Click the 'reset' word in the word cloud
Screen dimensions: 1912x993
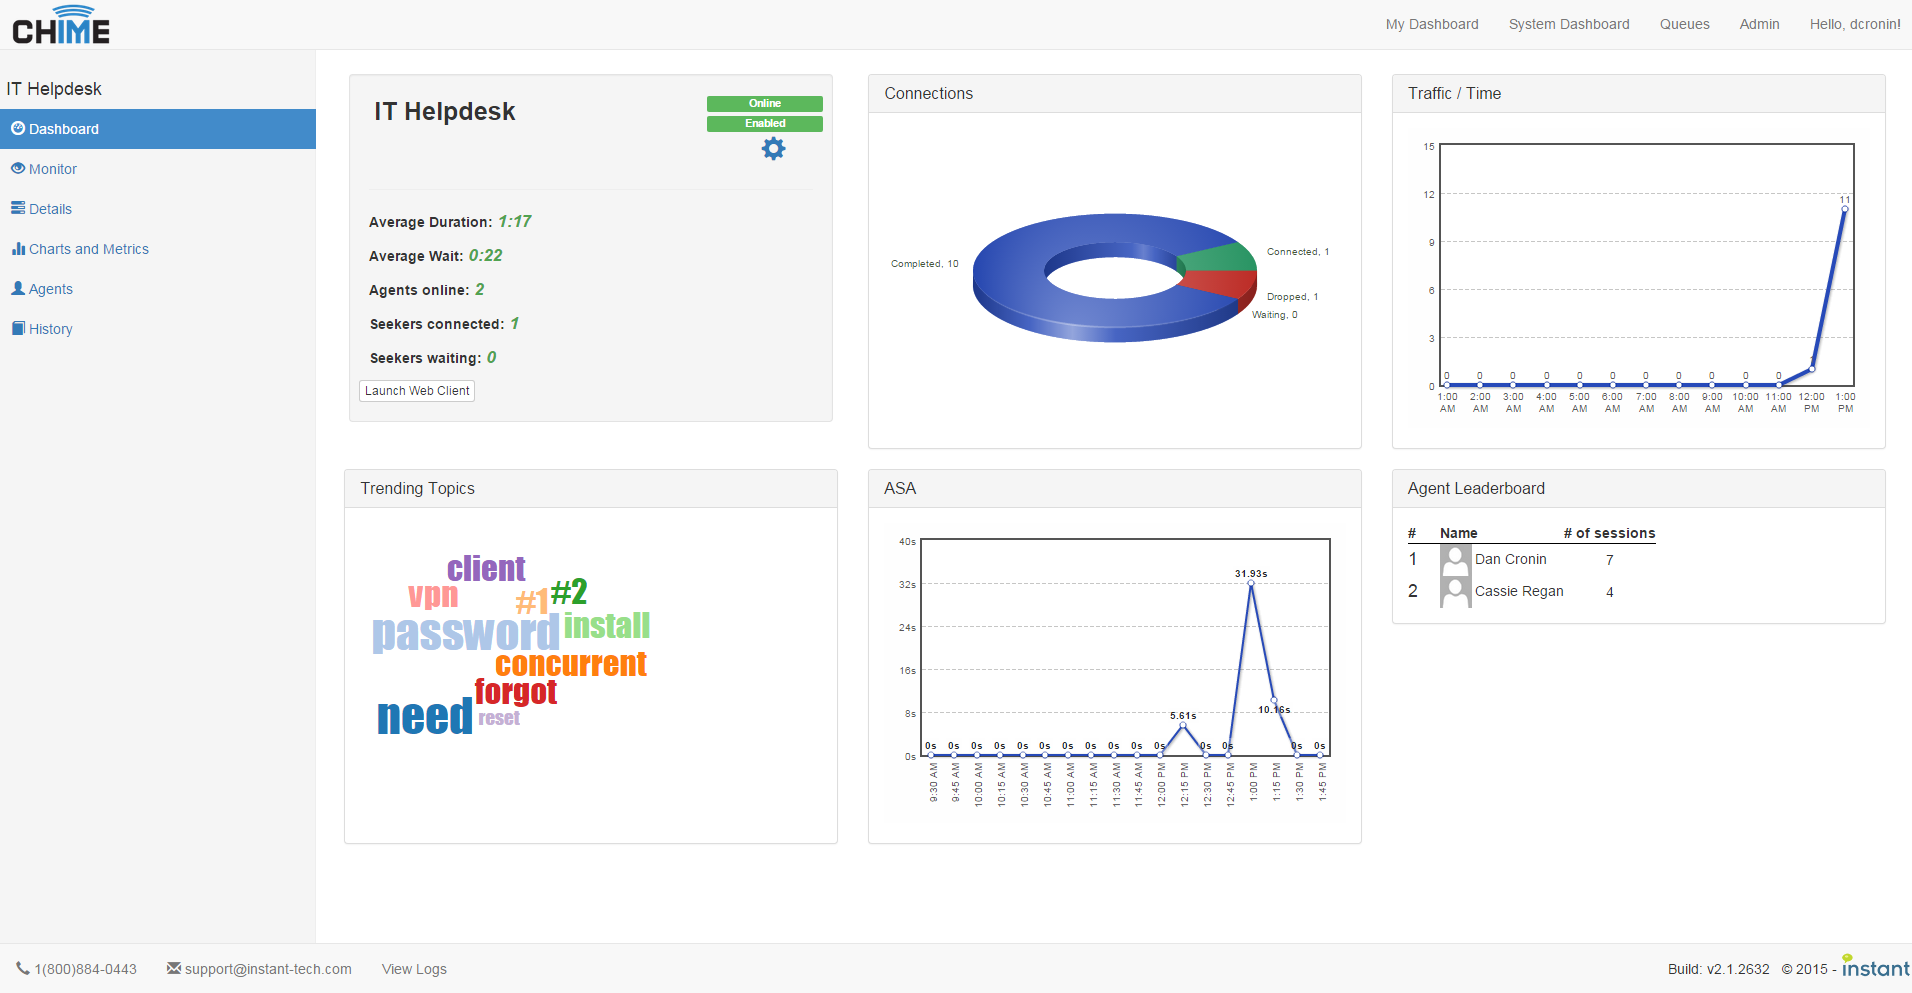pos(499,718)
